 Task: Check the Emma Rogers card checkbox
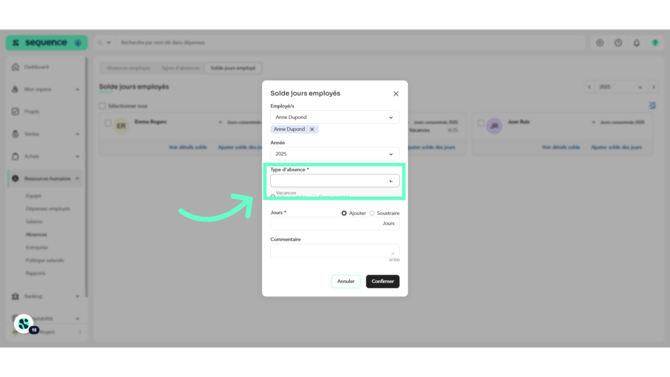(108, 123)
